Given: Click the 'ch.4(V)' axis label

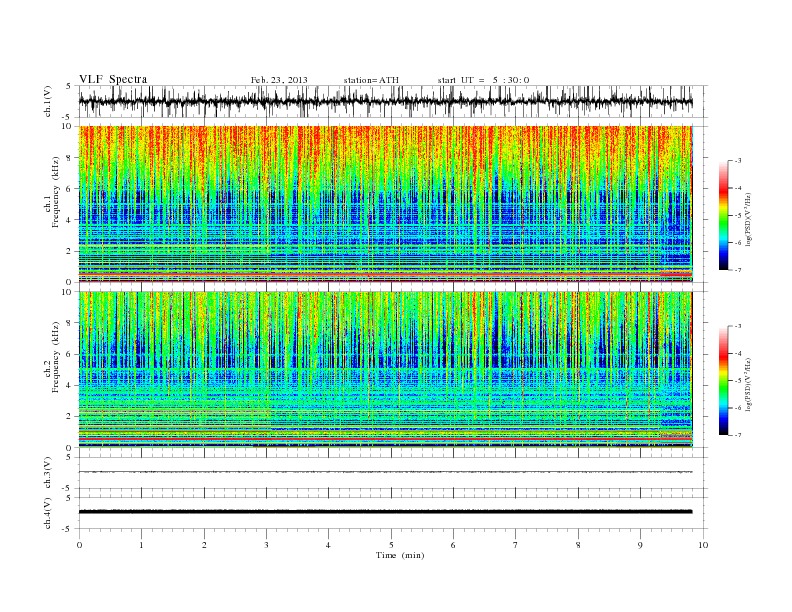Looking at the screenshot, I should [x=48, y=513].
